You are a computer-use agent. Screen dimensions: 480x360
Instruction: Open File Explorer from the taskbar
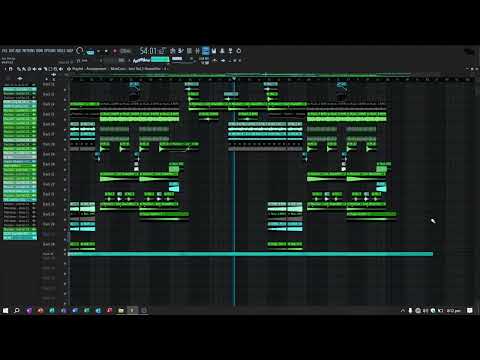coord(121,310)
